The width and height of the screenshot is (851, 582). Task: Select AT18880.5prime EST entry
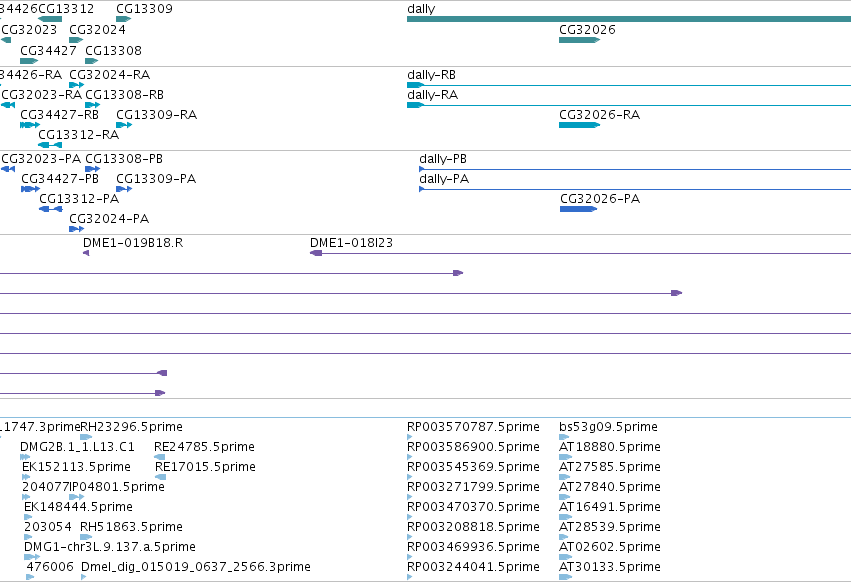610,447
